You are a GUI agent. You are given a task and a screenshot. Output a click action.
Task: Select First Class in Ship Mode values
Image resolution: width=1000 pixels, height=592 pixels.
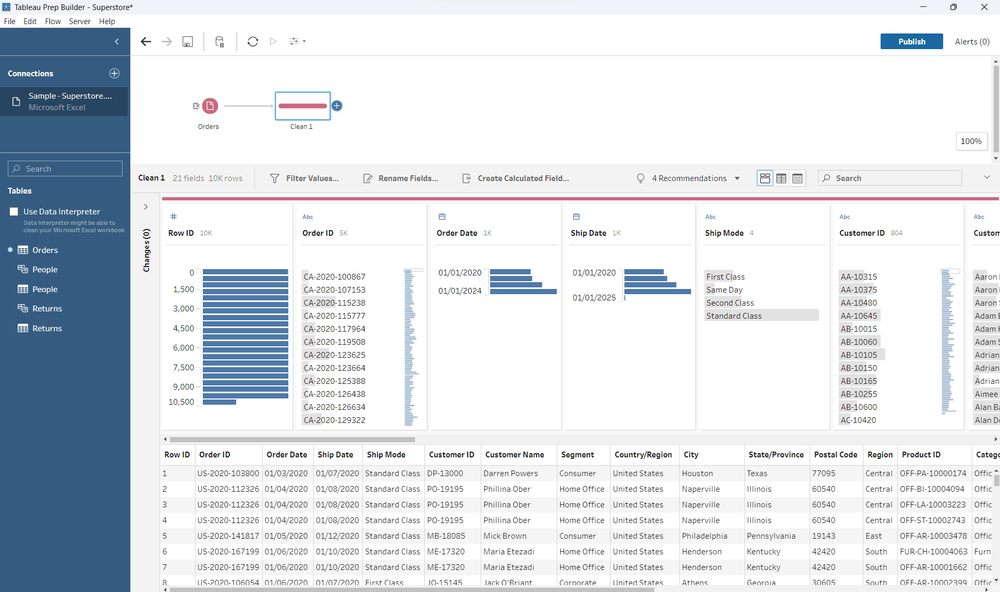tap(725, 277)
